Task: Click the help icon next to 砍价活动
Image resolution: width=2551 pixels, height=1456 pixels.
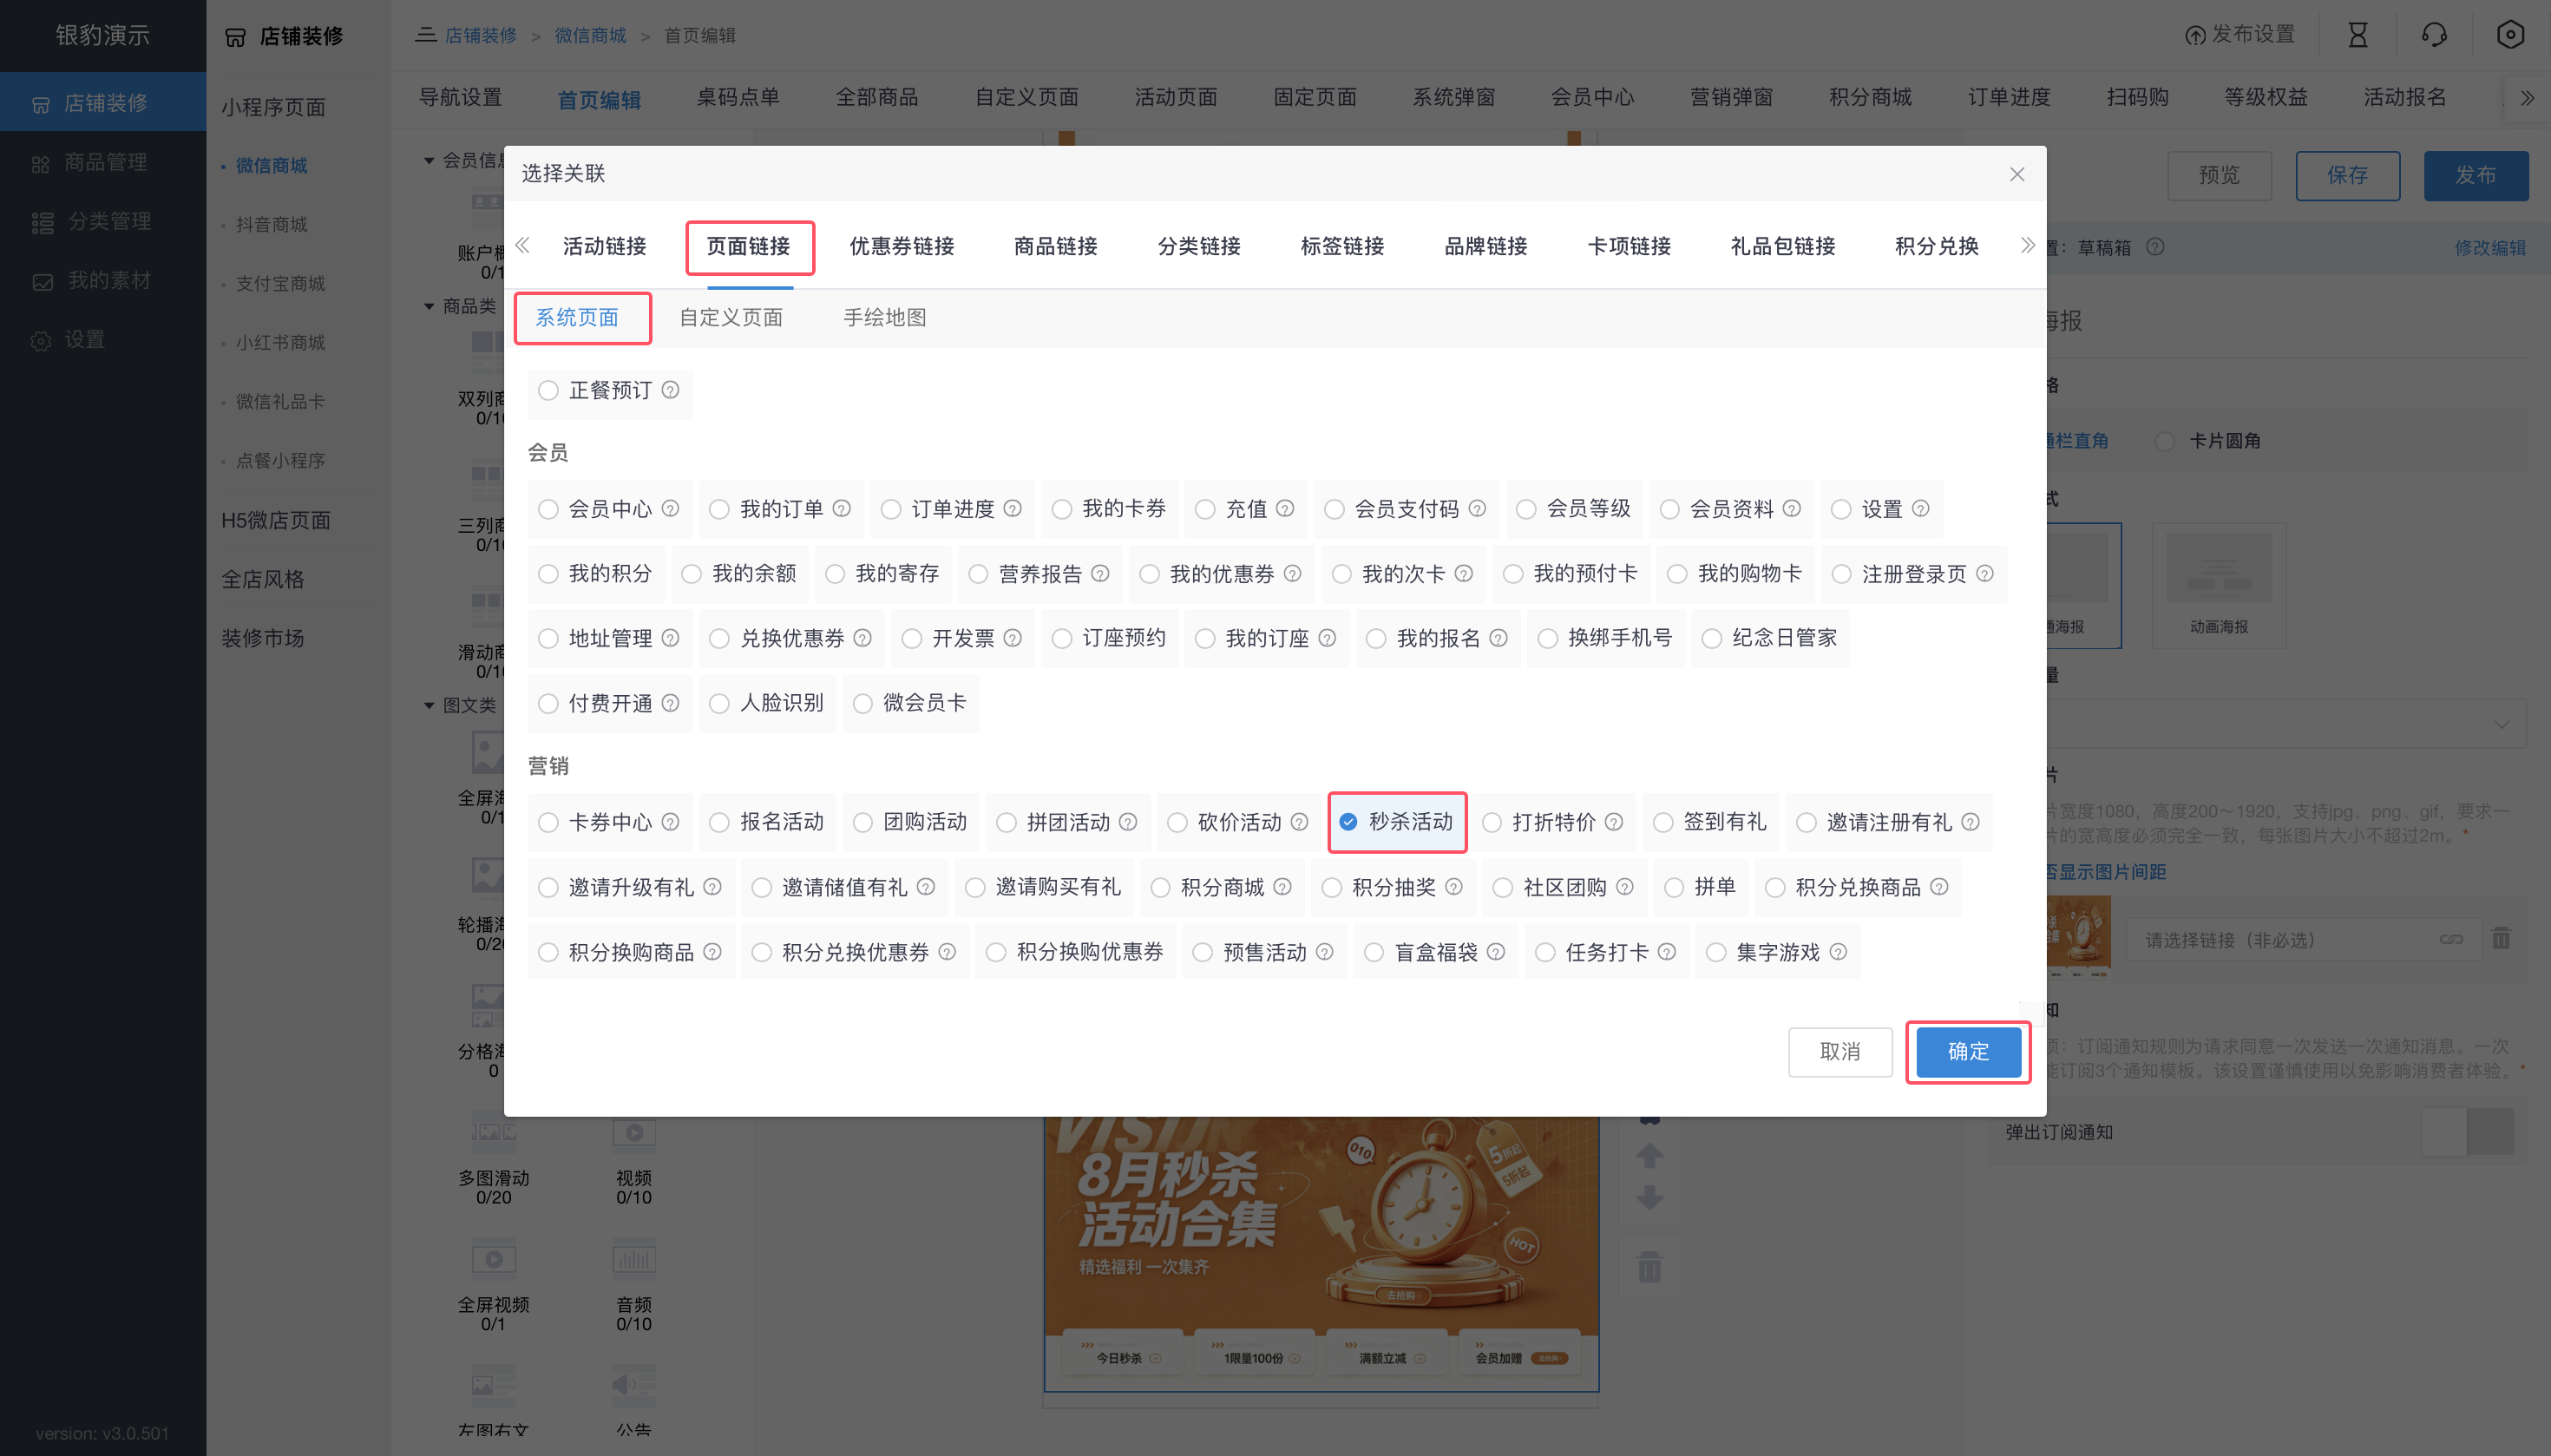Action: pos(1299,822)
